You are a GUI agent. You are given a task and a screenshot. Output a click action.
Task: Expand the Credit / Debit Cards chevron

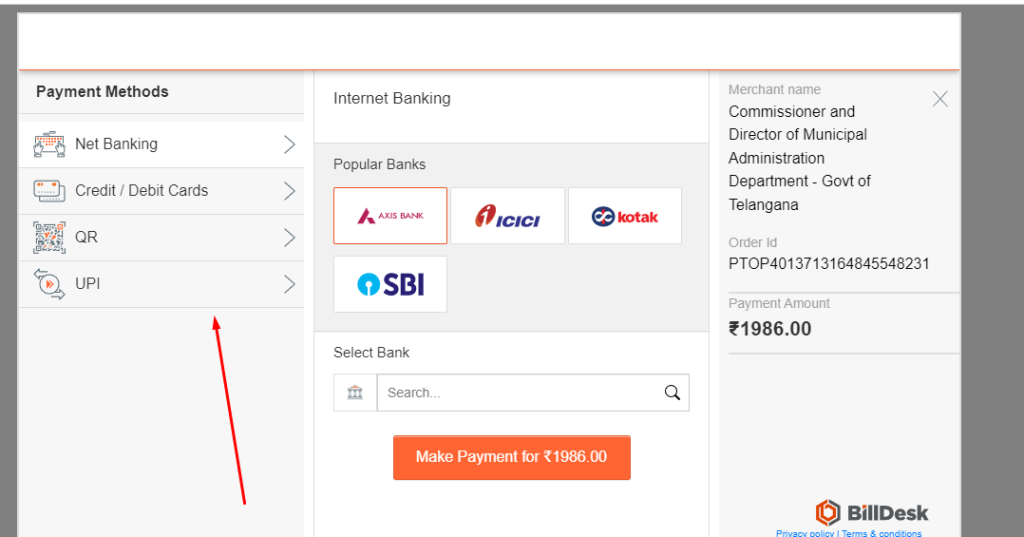coord(289,190)
